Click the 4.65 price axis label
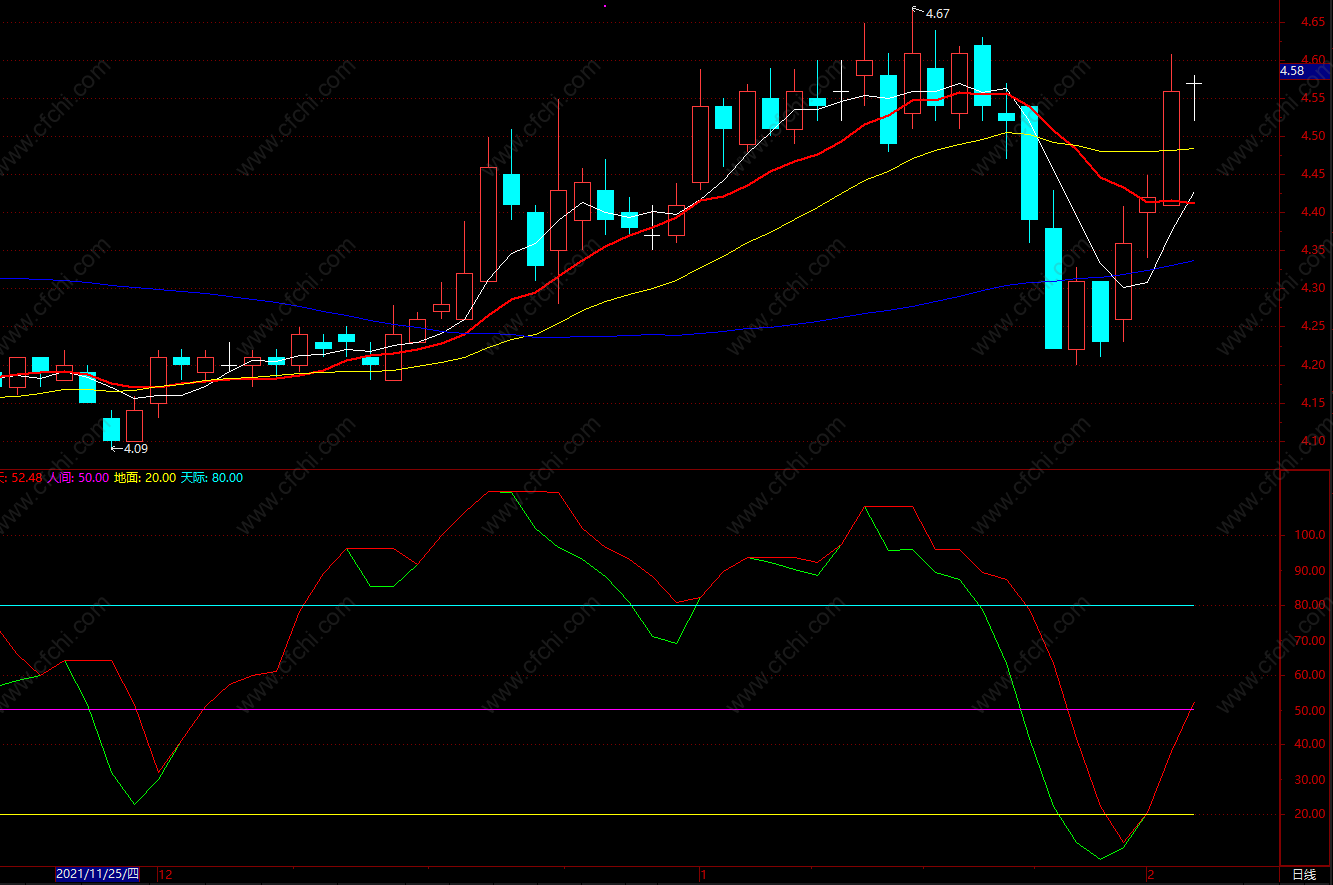The height and width of the screenshot is (885, 1333). pyautogui.click(x=1313, y=22)
